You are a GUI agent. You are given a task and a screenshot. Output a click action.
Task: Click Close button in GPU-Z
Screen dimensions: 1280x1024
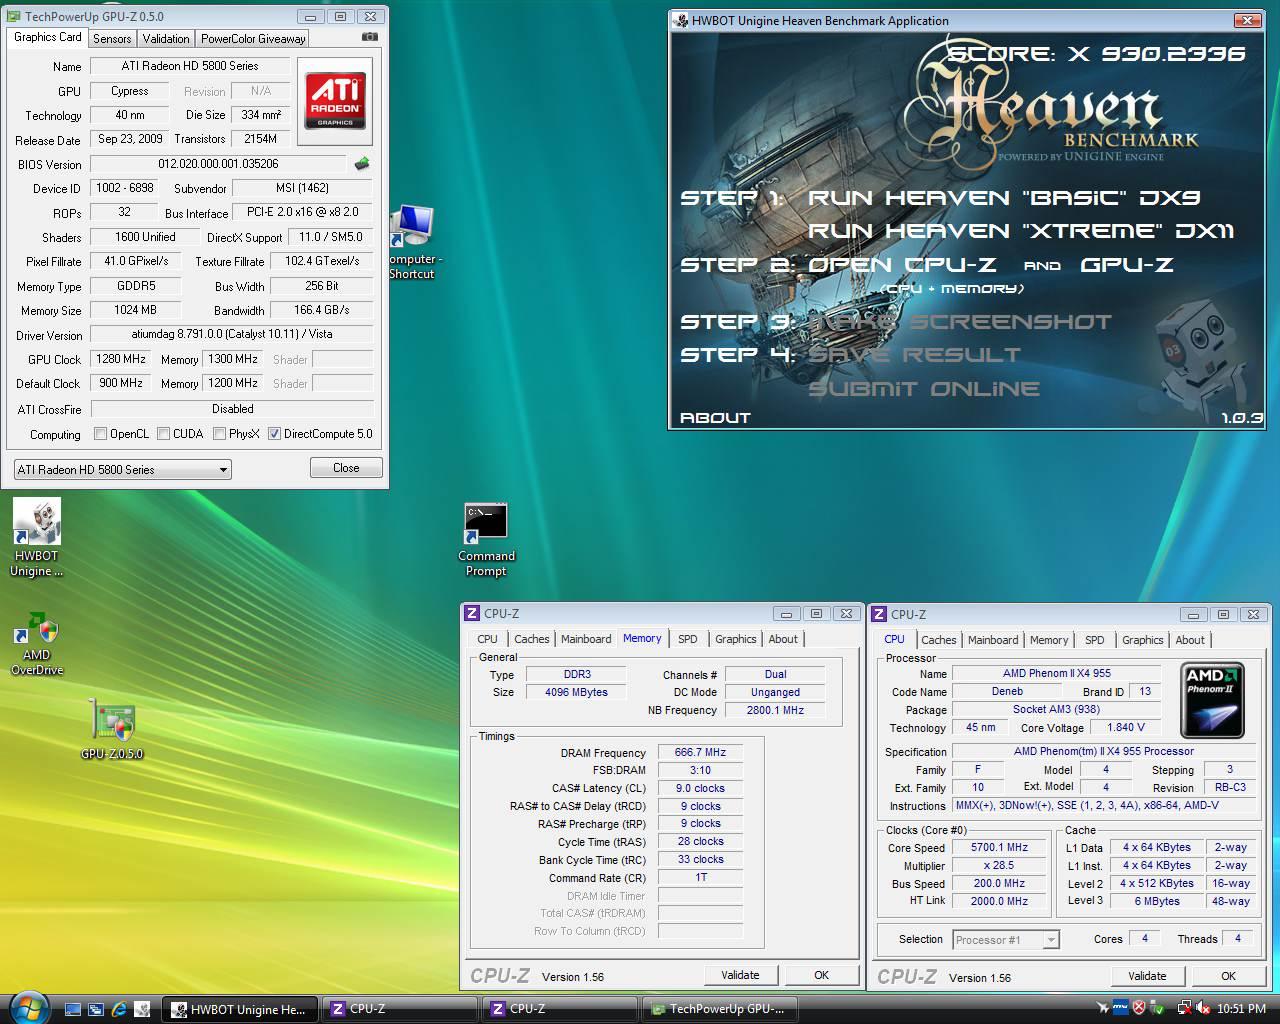[346, 468]
